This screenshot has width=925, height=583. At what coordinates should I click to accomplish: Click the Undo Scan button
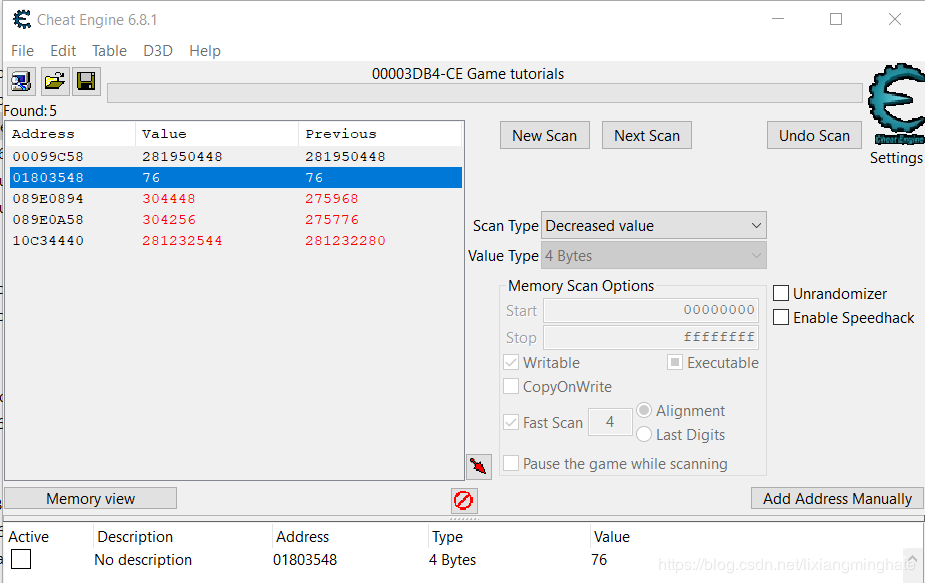(814, 136)
